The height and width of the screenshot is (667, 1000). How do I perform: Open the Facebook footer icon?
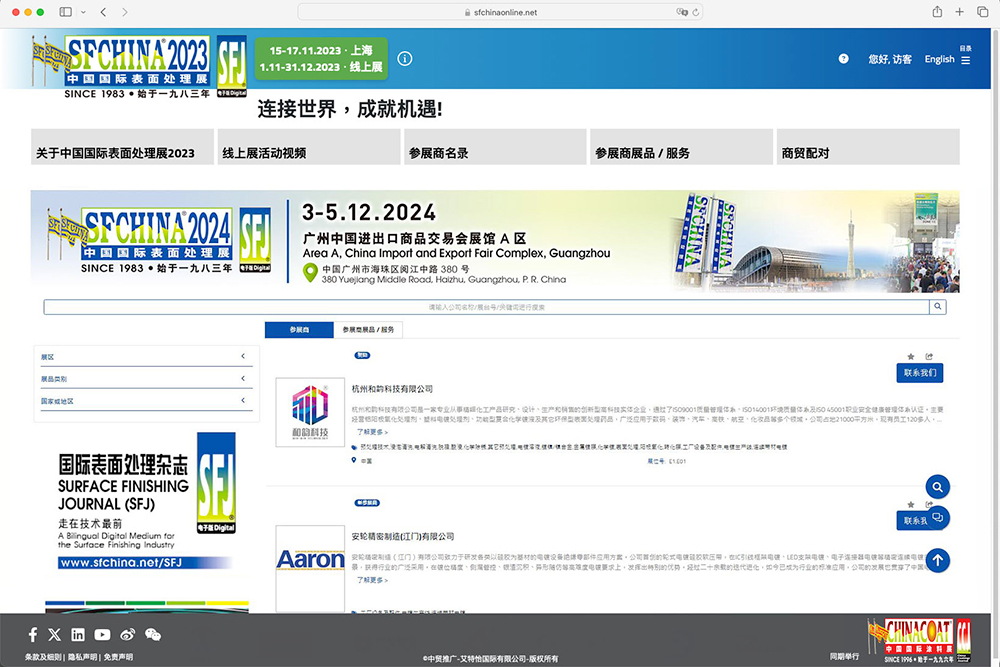point(33,634)
